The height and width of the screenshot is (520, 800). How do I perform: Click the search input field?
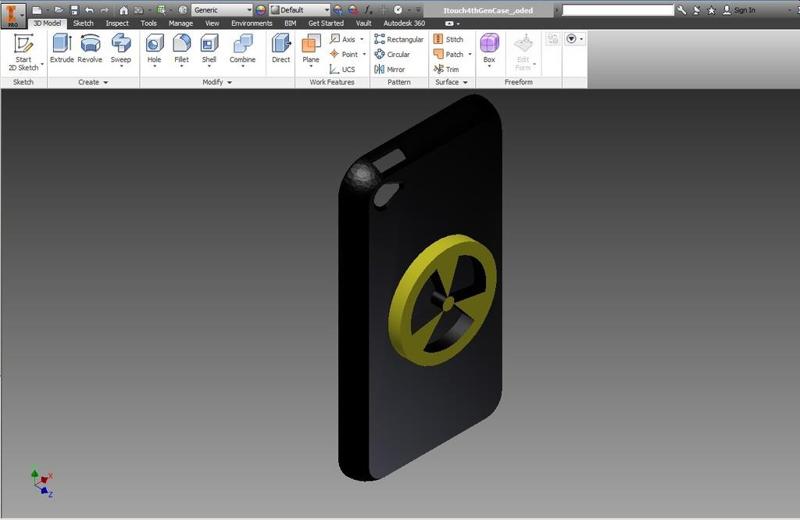[618, 10]
